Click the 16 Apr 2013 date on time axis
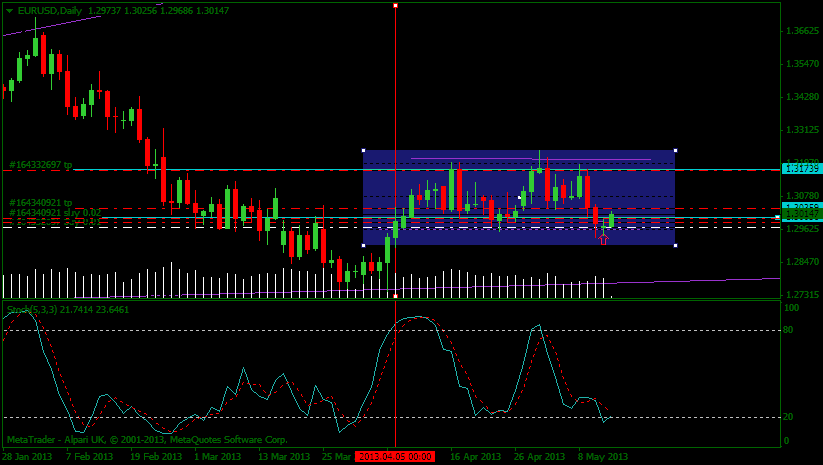Screen dimensions: 823x465 click(475, 456)
